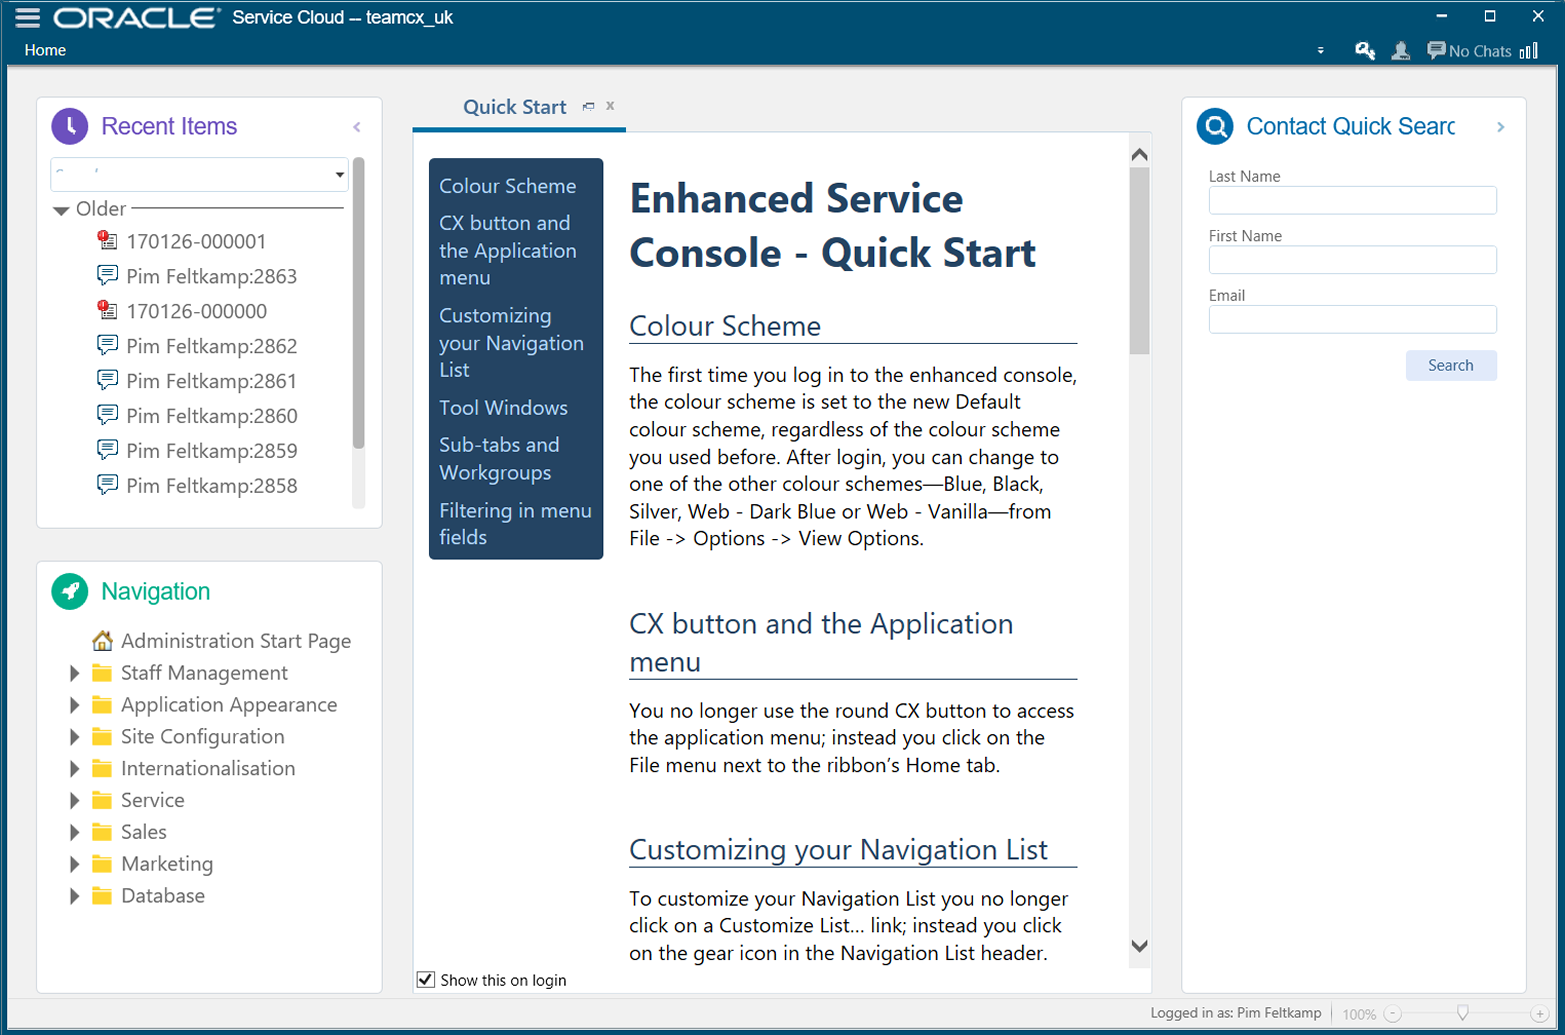Click the Contact Quick Search magnifier icon
Image resolution: width=1565 pixels, height=1035 pixels.
[1215, 126]
